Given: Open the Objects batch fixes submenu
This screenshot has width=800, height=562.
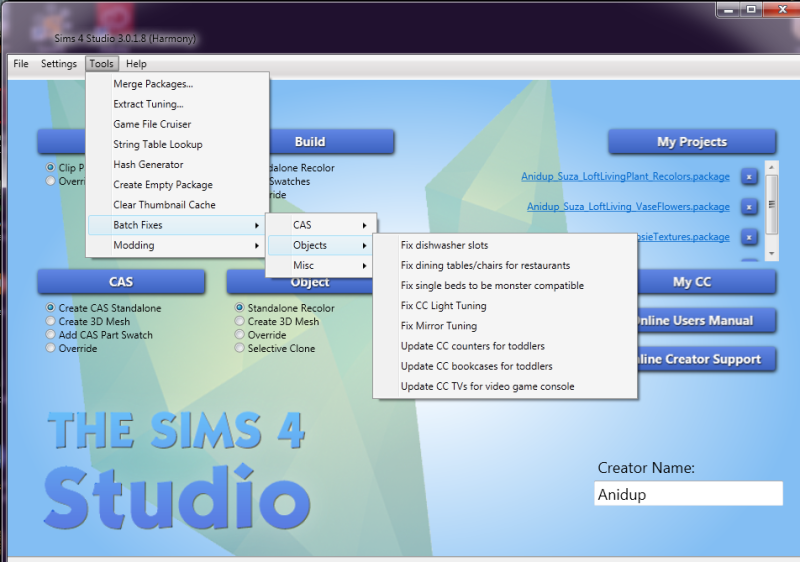Looking at the screenshot, I should (321, 245).
